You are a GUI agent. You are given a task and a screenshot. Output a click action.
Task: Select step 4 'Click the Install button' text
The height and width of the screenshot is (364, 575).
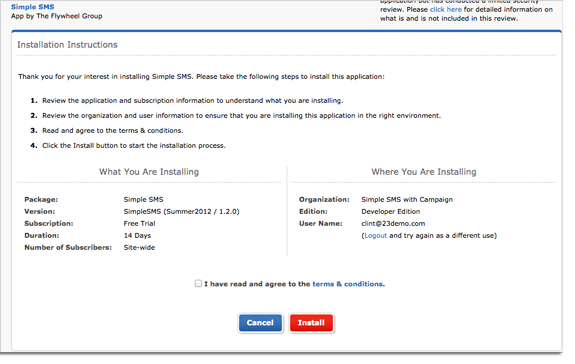tap(134, 146)
